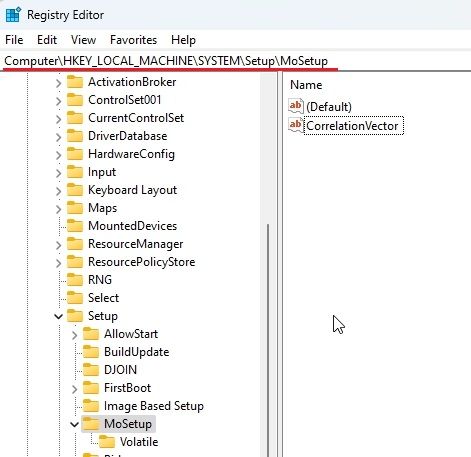Open the View menu

click(x=83, y=40)
